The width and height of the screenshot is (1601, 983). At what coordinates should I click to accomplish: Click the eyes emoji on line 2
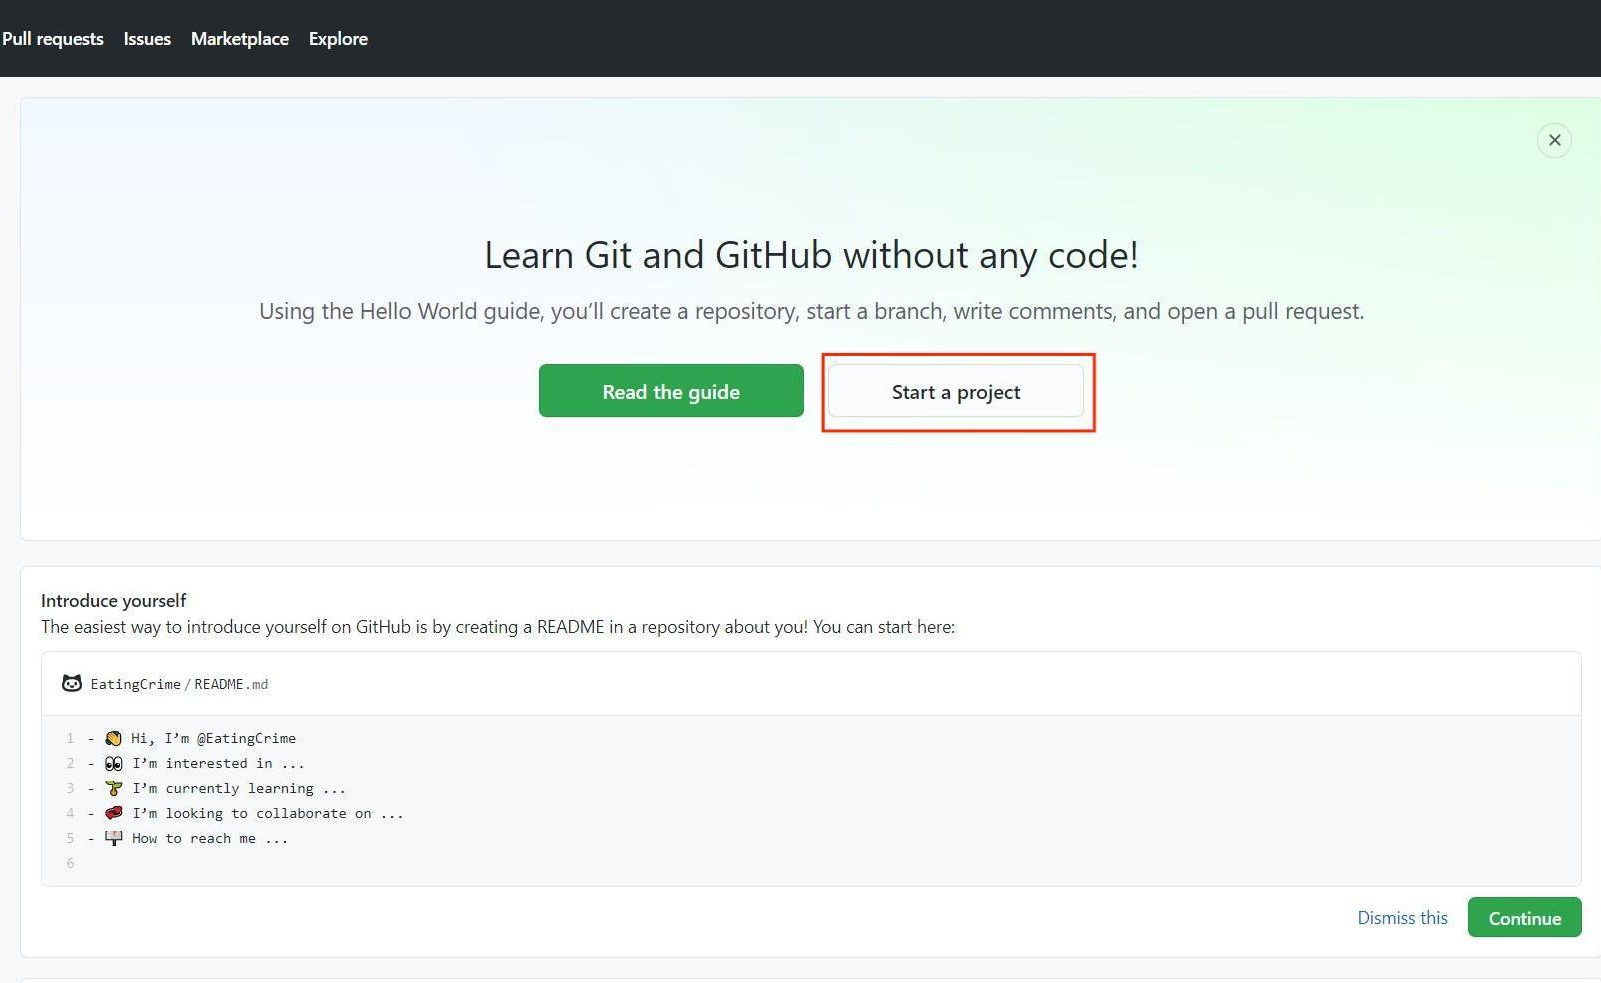click(114, 763)
